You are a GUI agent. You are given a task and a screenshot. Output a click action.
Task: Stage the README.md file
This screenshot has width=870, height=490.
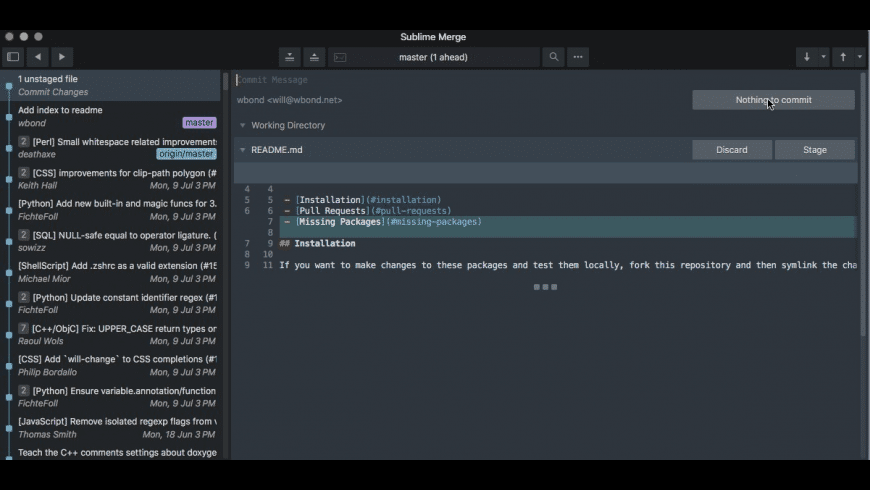814,150
